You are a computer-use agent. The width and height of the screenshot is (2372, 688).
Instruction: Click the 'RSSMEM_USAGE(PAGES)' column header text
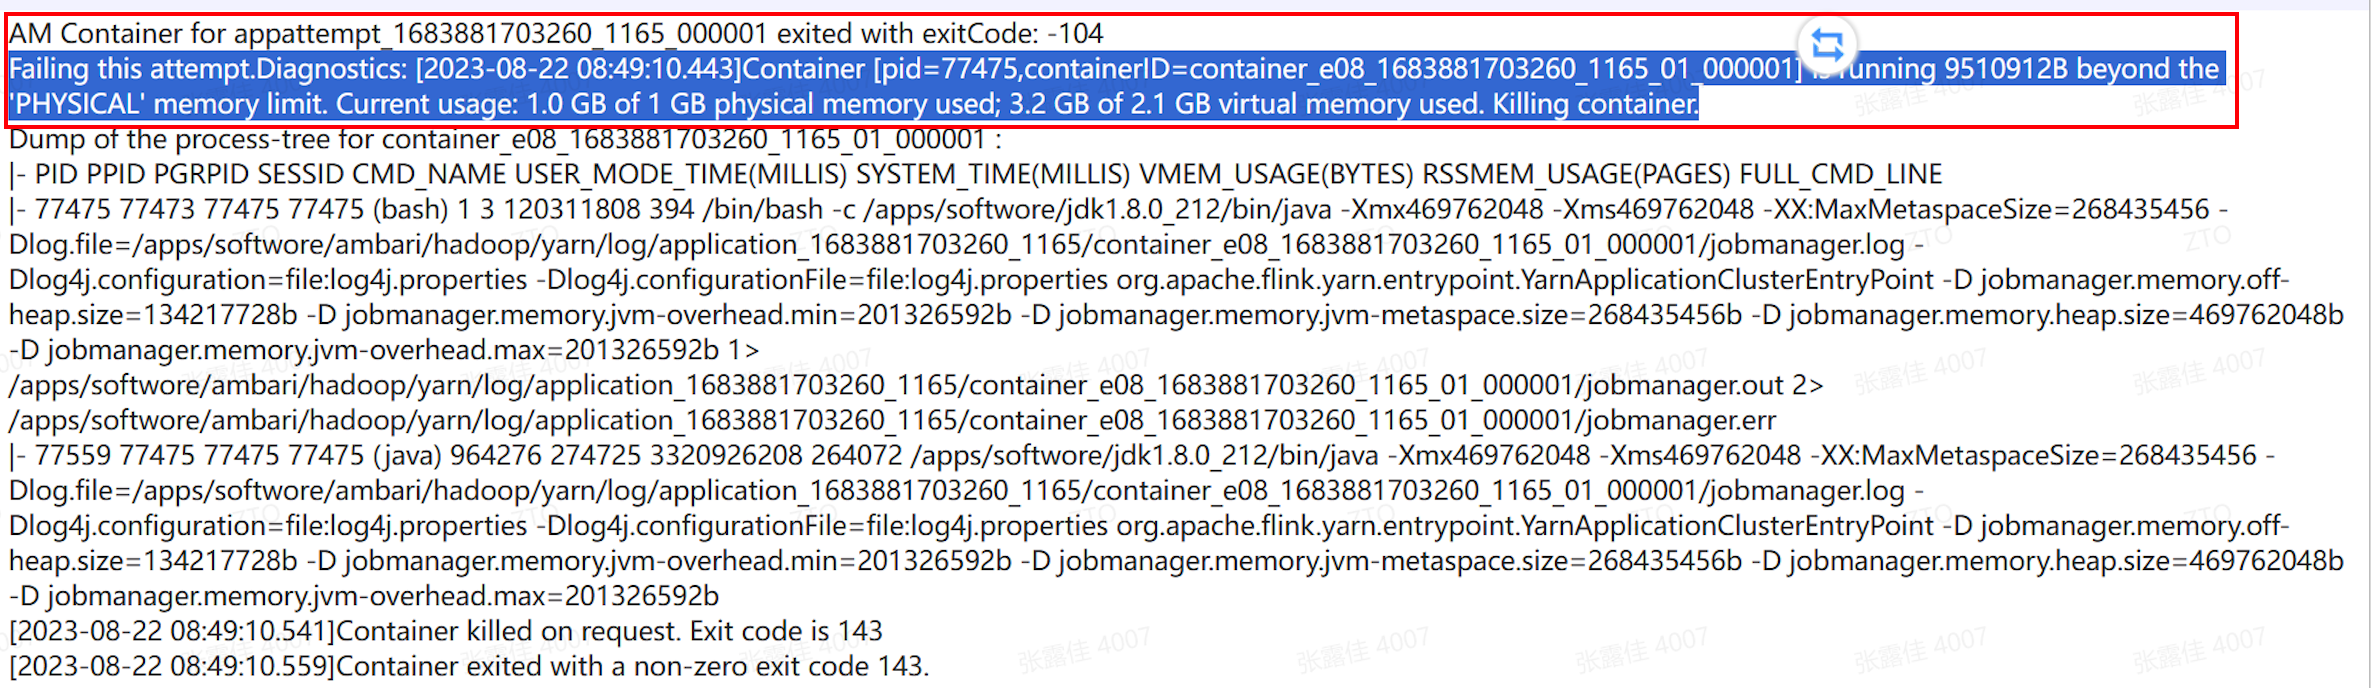click(x=1576, y=174)
